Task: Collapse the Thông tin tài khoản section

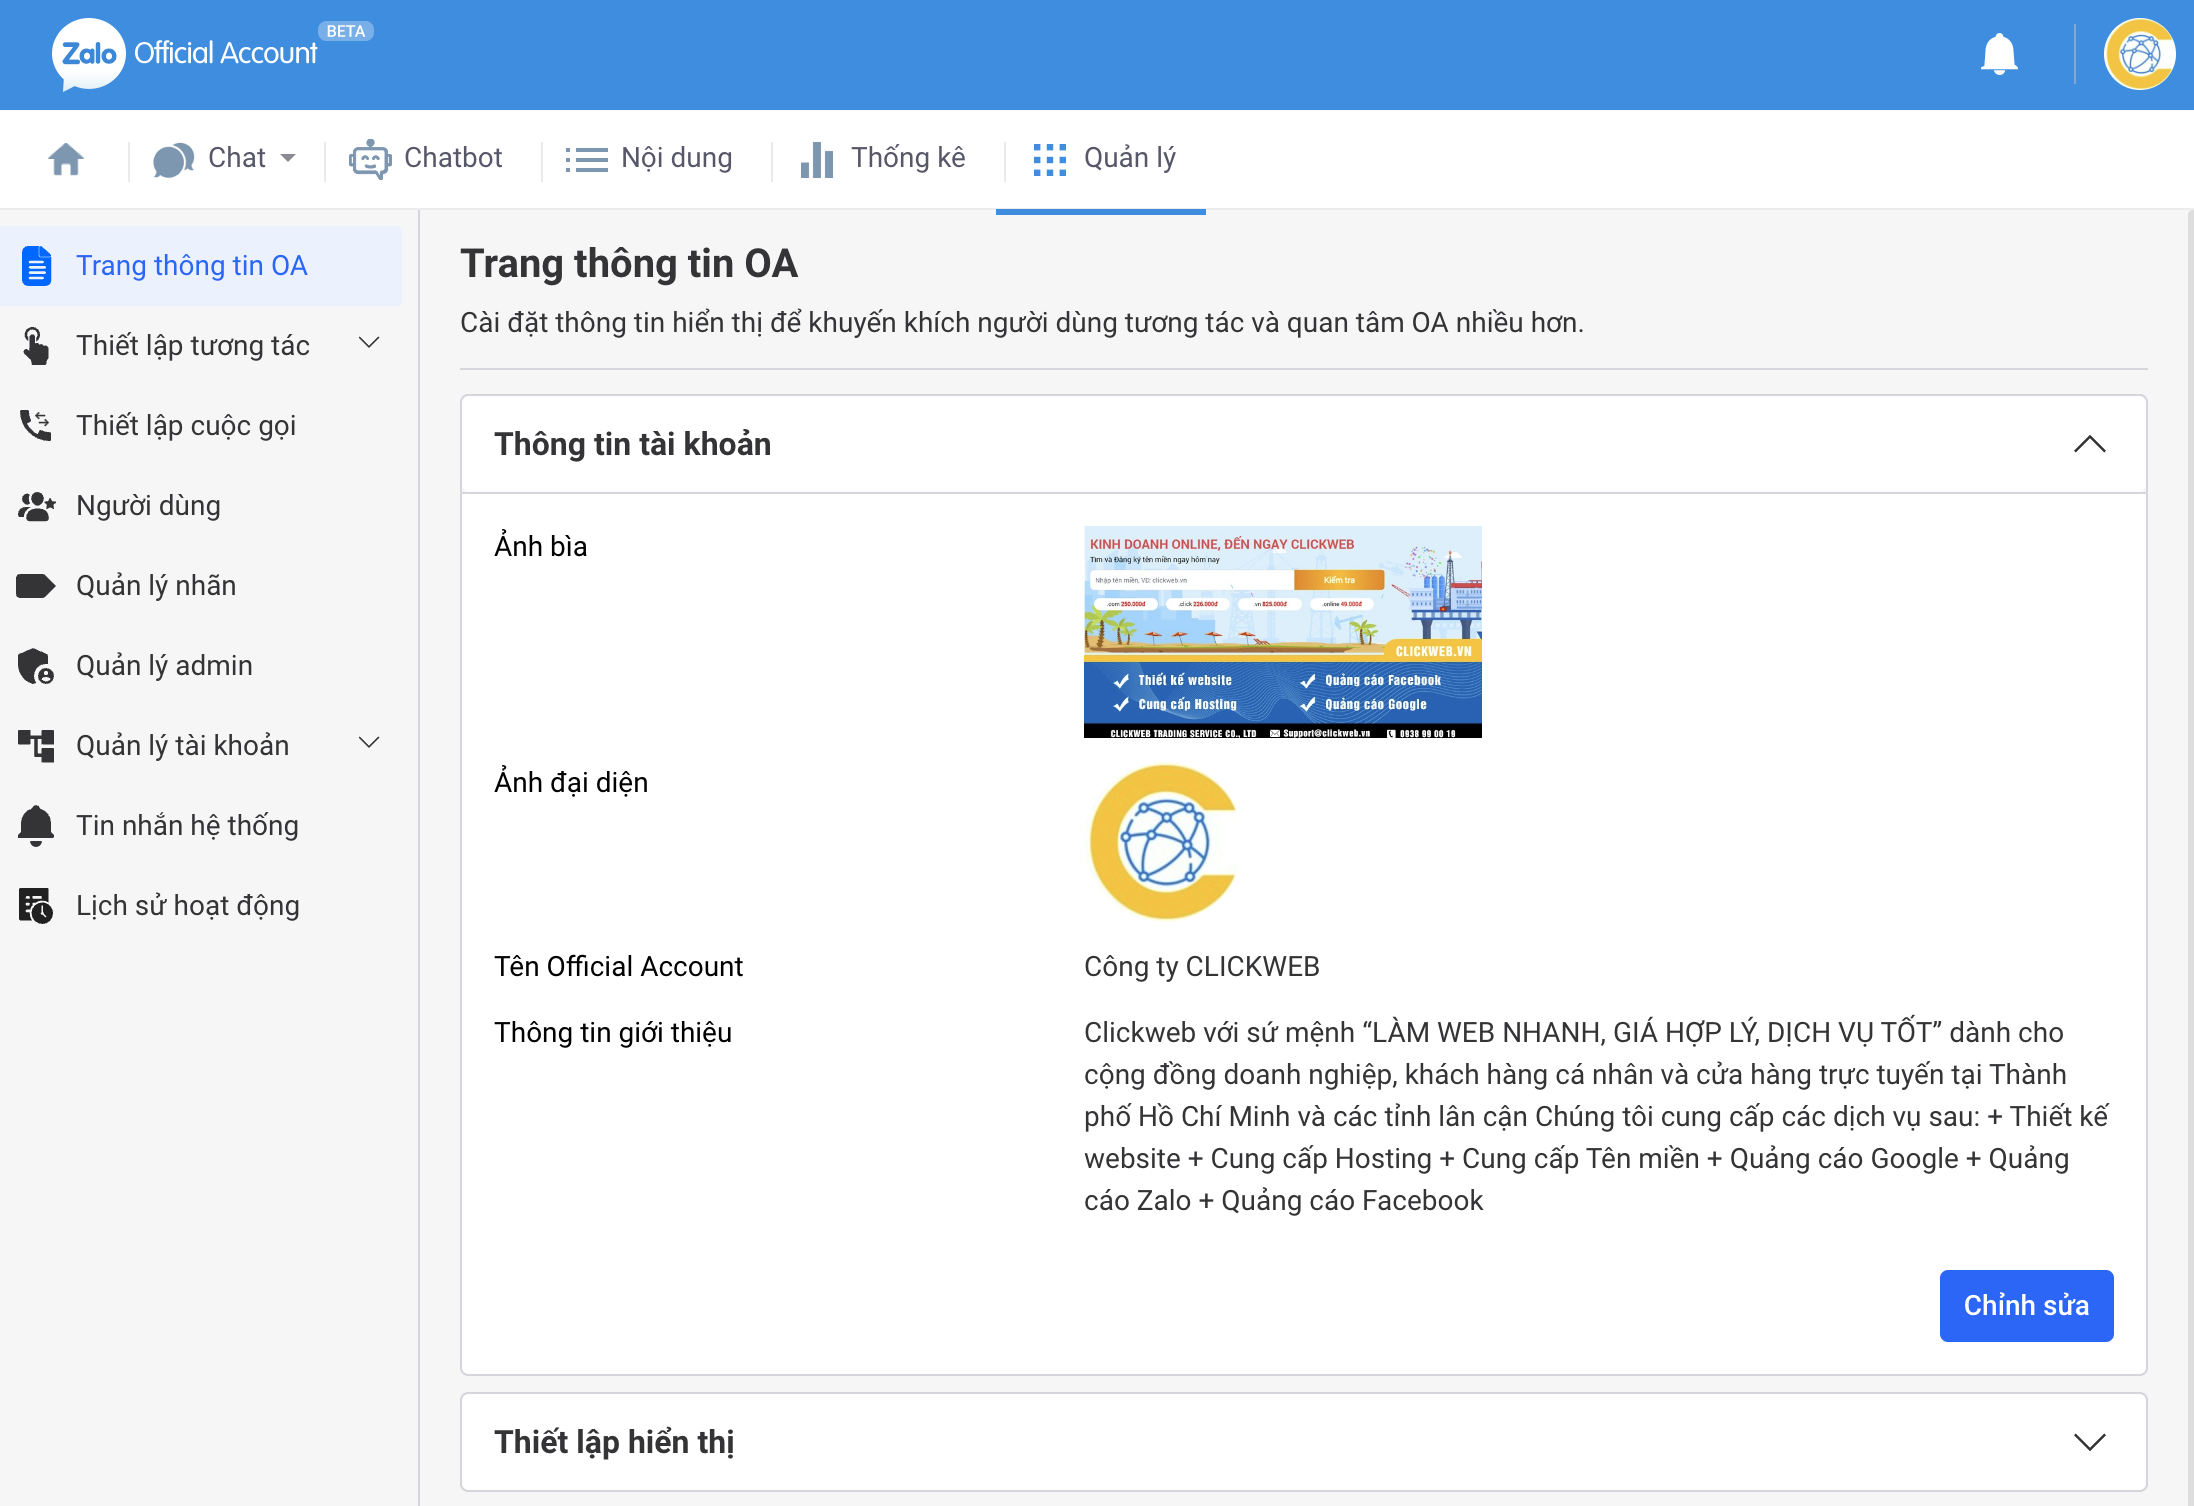Action: [2089, 444]
